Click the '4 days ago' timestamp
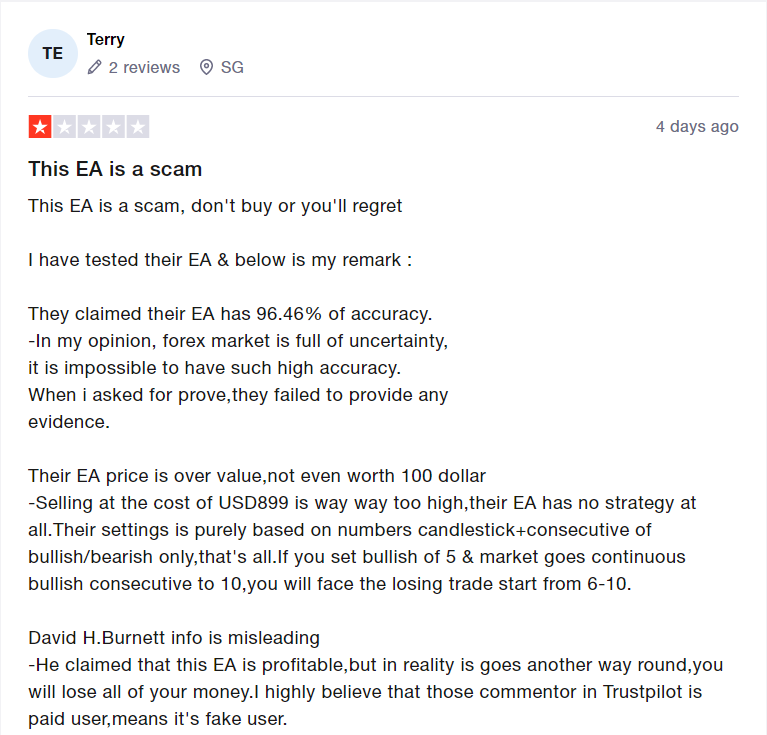 click(x=697, y=127)
